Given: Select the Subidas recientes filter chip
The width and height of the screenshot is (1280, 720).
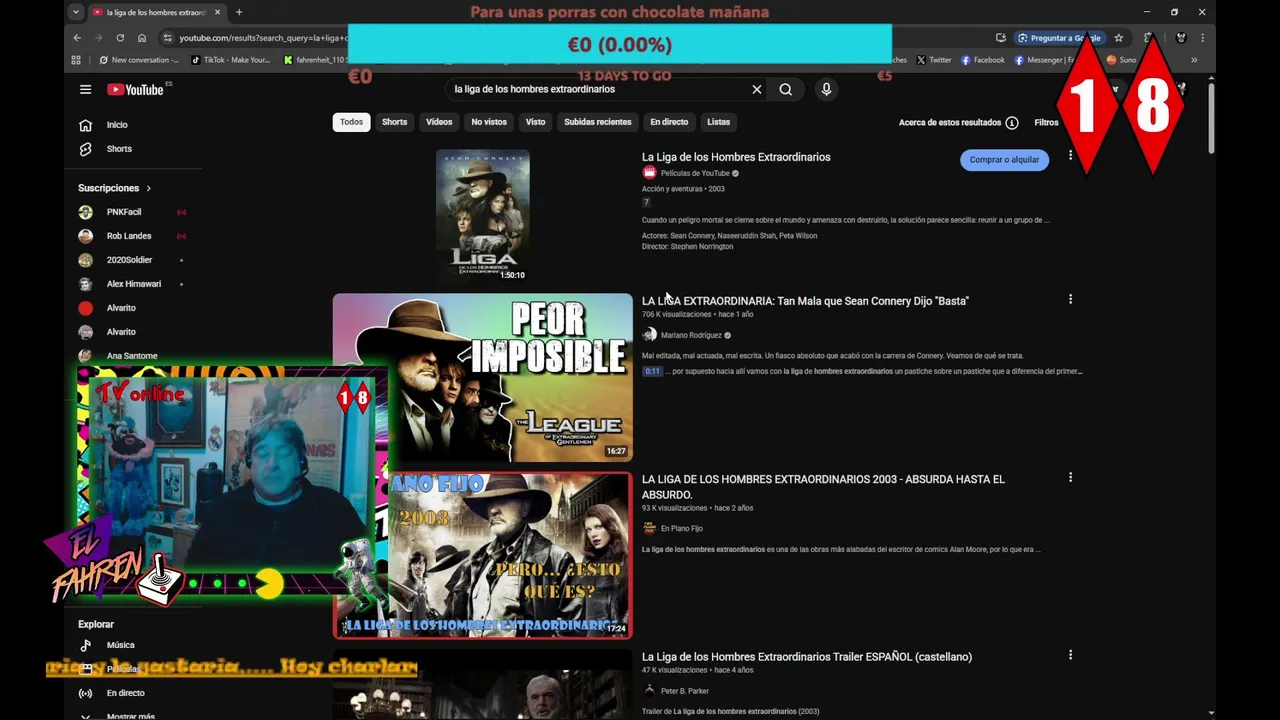Looking at the screenshot, I should coord(598,122).
